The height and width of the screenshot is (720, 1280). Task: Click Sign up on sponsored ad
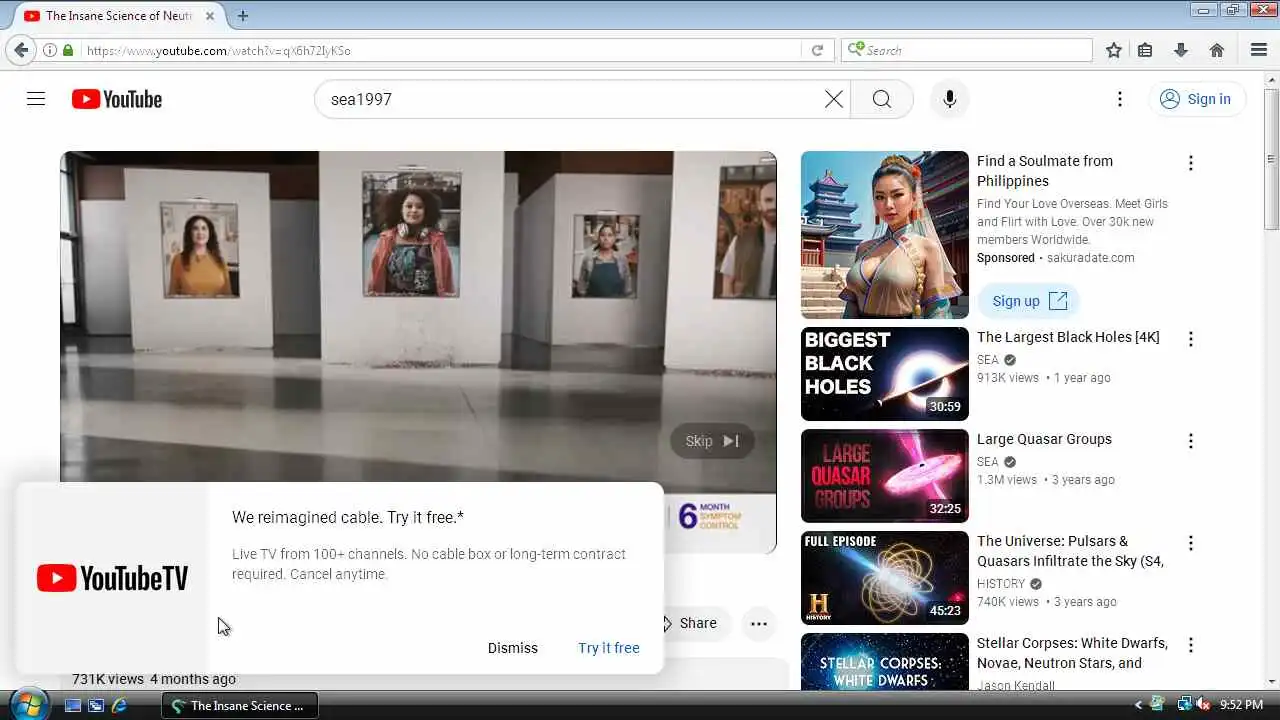1029,301
